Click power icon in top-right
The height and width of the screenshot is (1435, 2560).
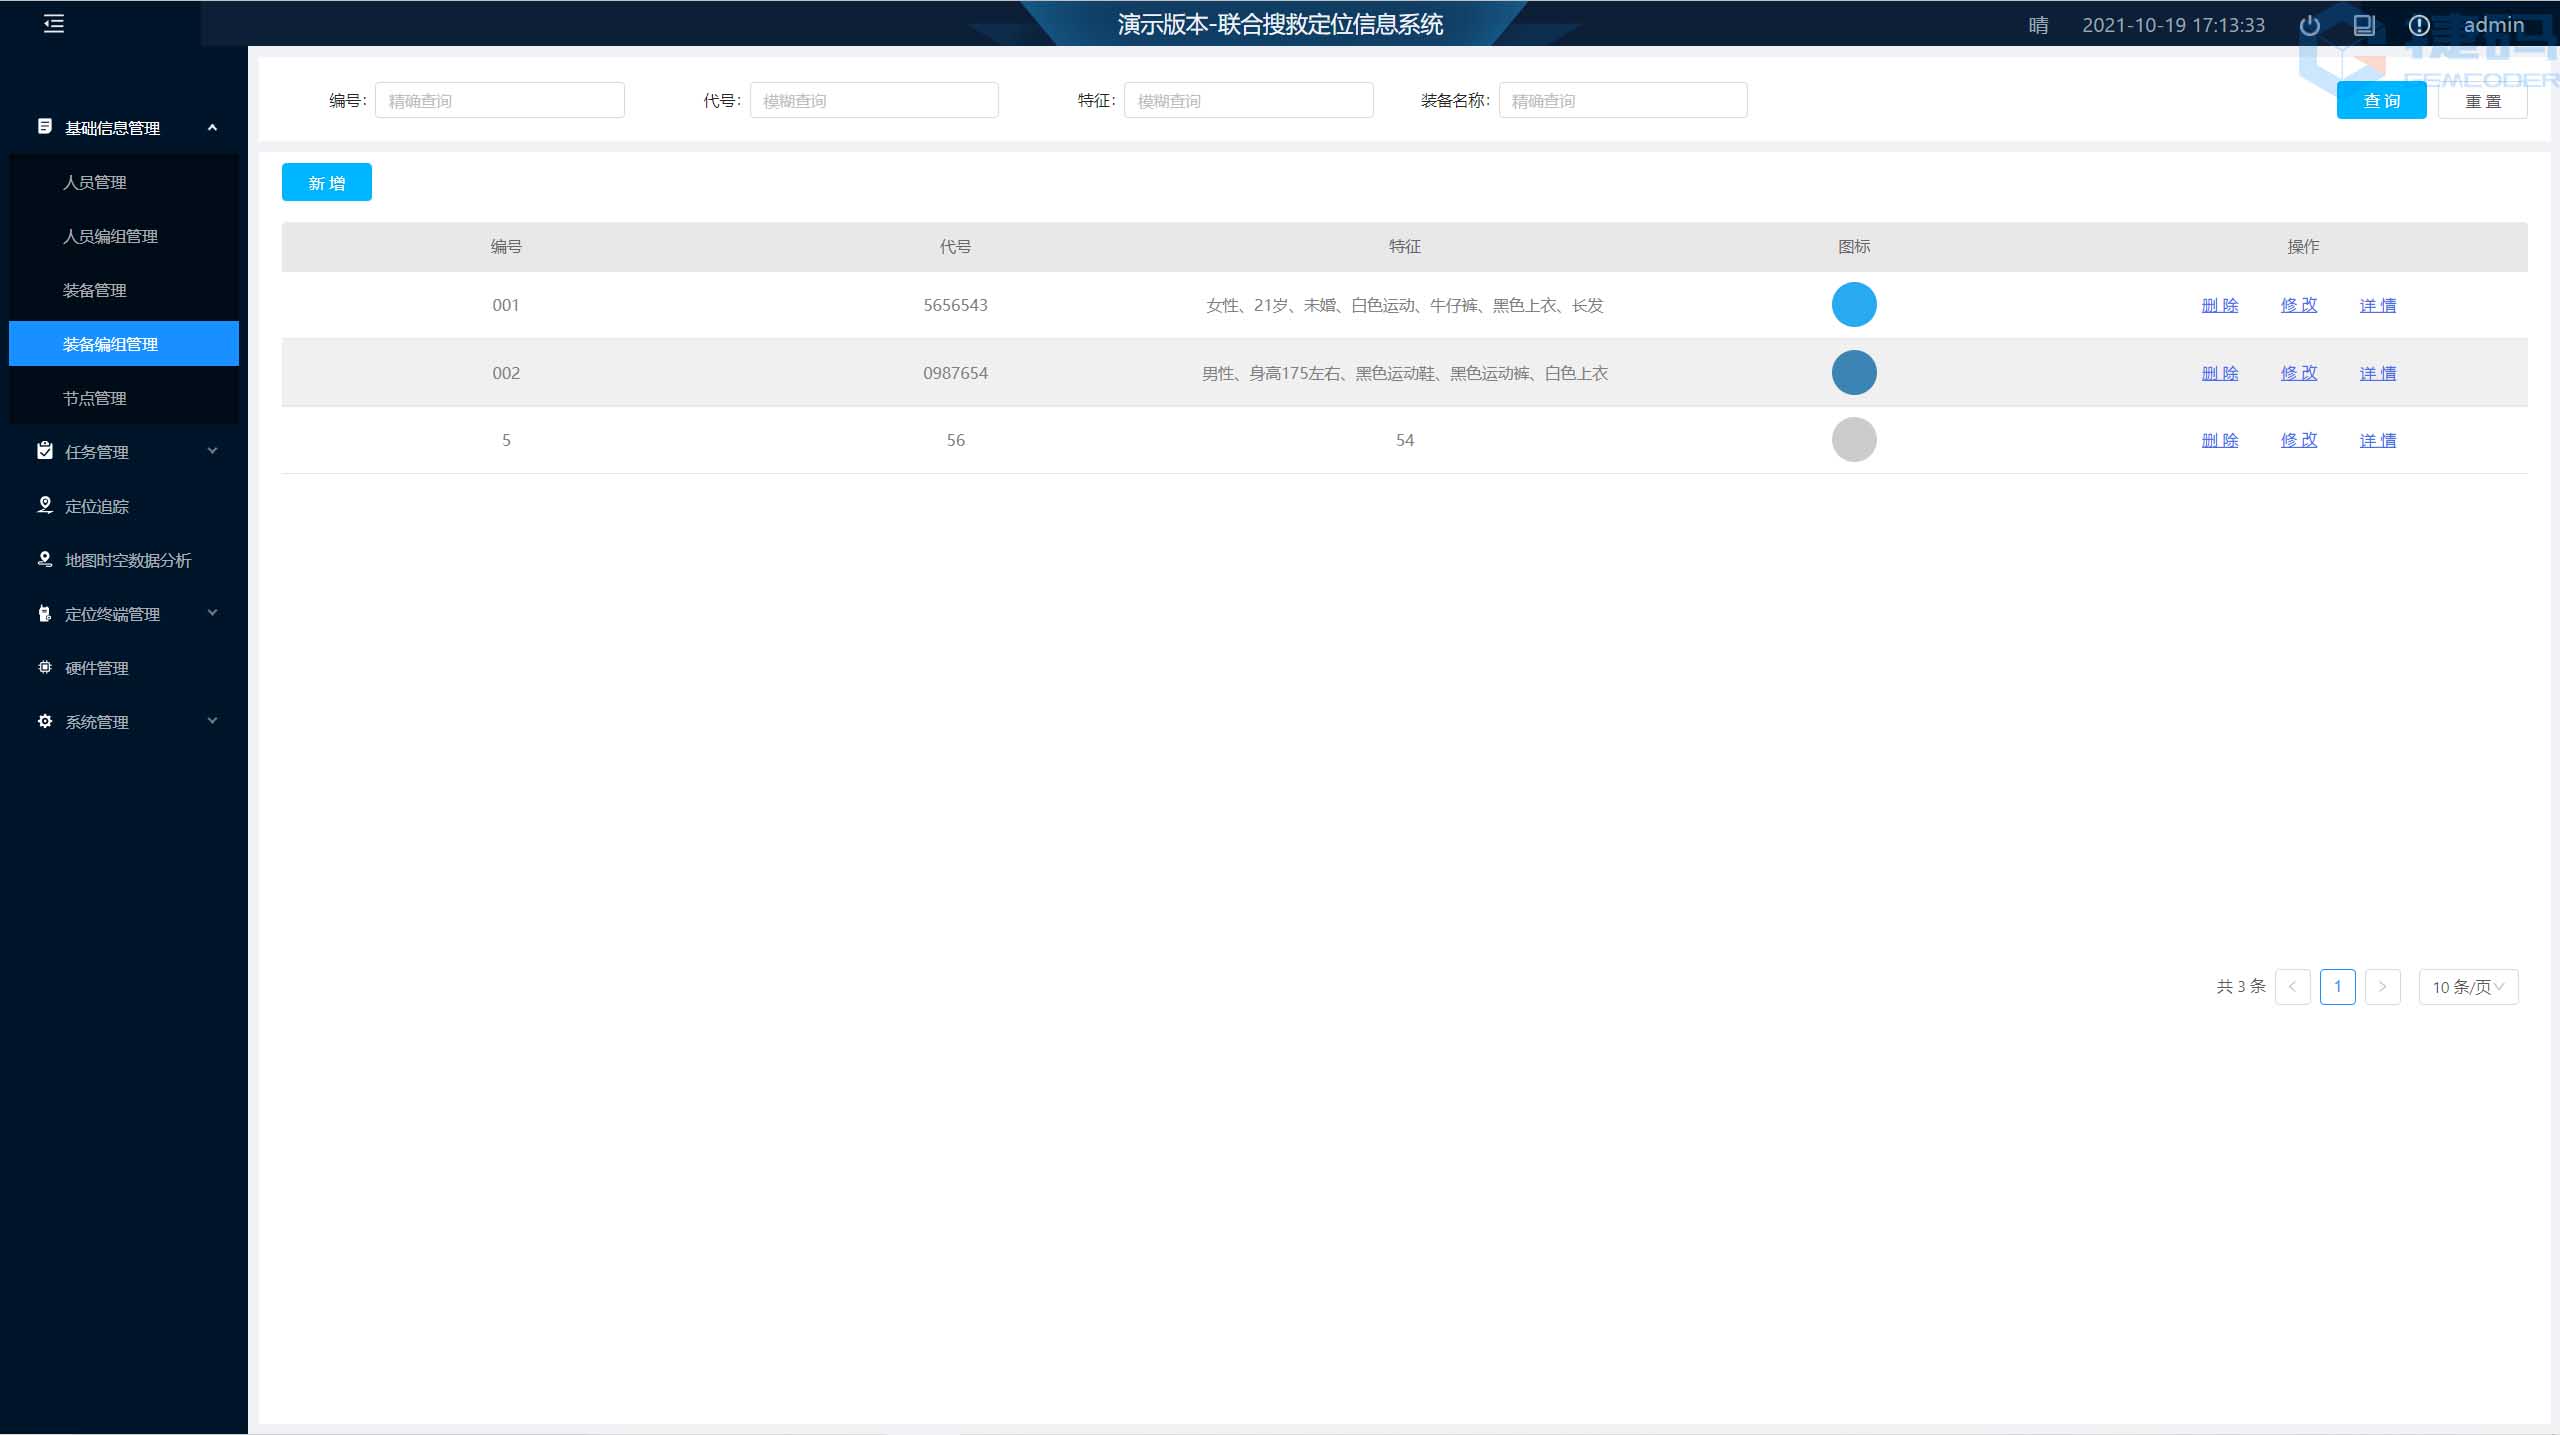pos(2305,25)
